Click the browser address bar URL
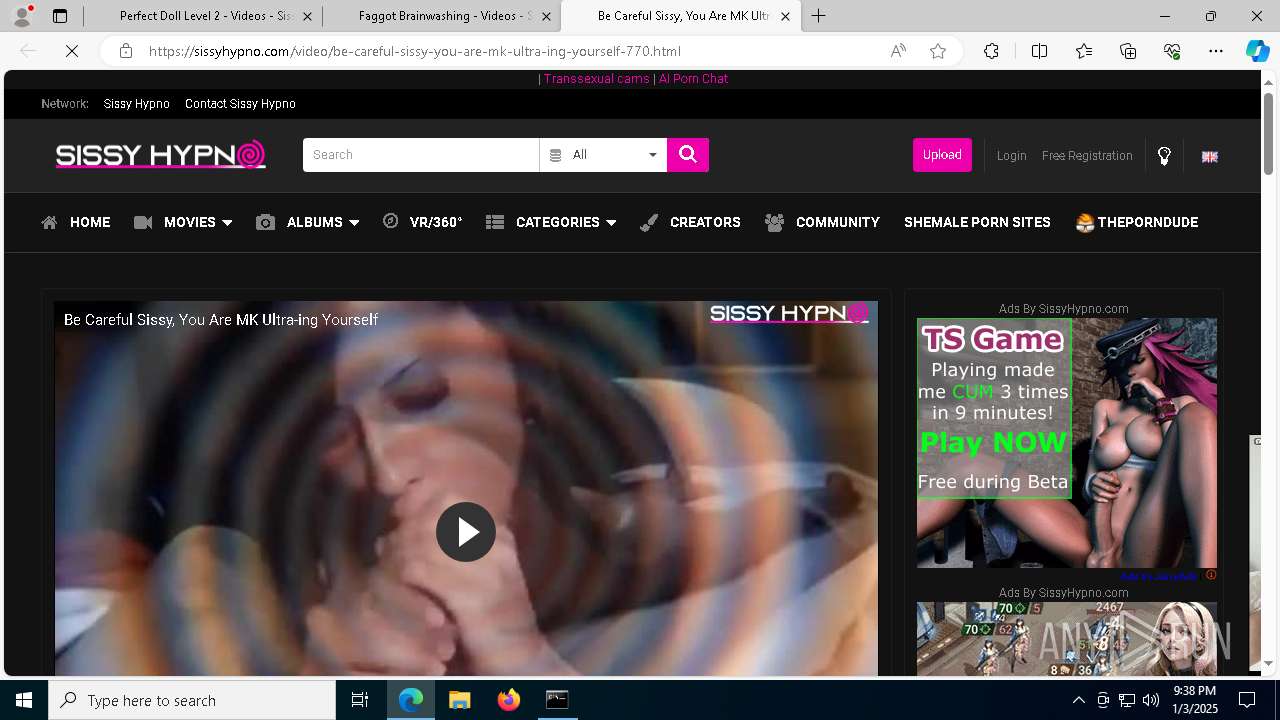The width and height of the screenshot is (1280, 720). 415,51
